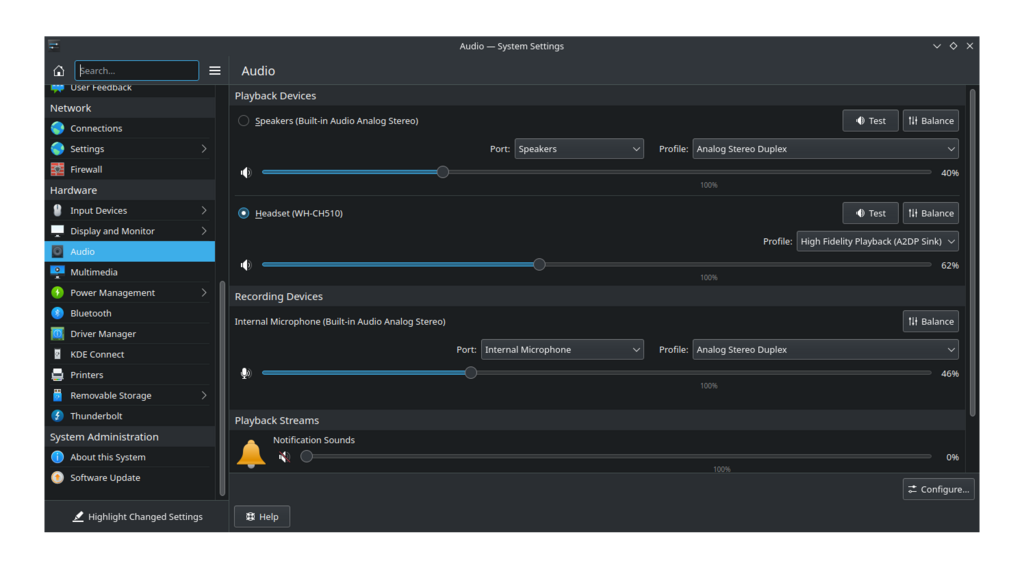
Task: Open Bluetooth settings in sidebar
Action: pyautogui.click(x=90, y=313)
